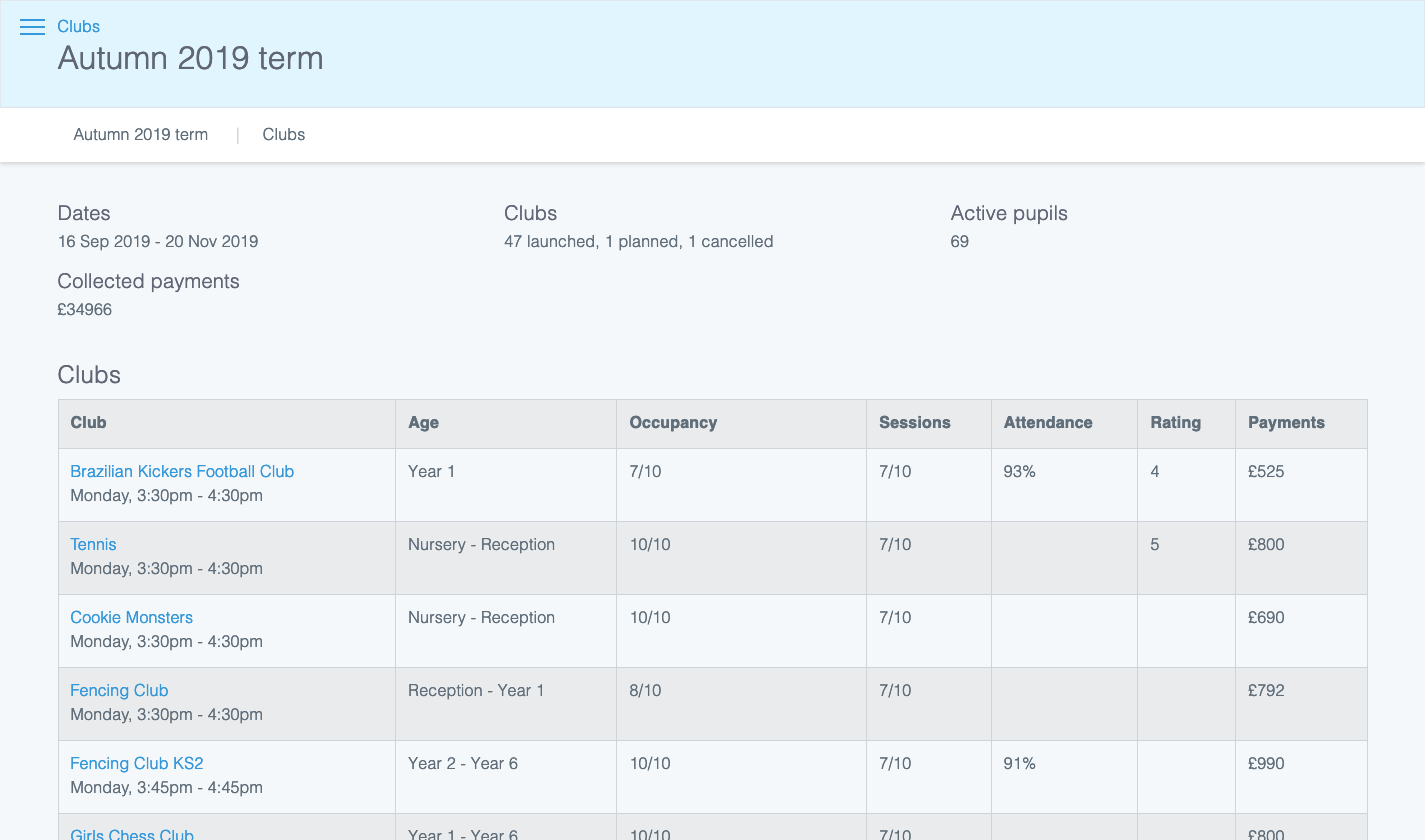Image resolution: width=1425 pixels, height=840 pixels.
Task: Click the Club column header
Action: click(x=88, y=423)
